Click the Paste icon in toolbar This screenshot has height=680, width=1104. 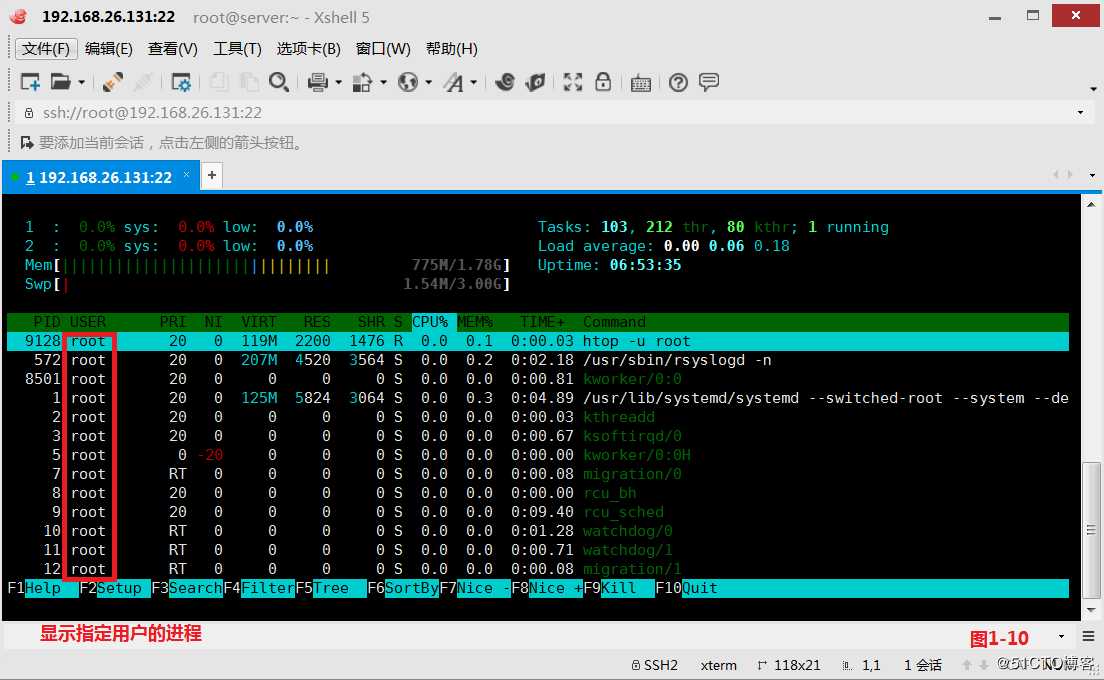coord(249,82)
